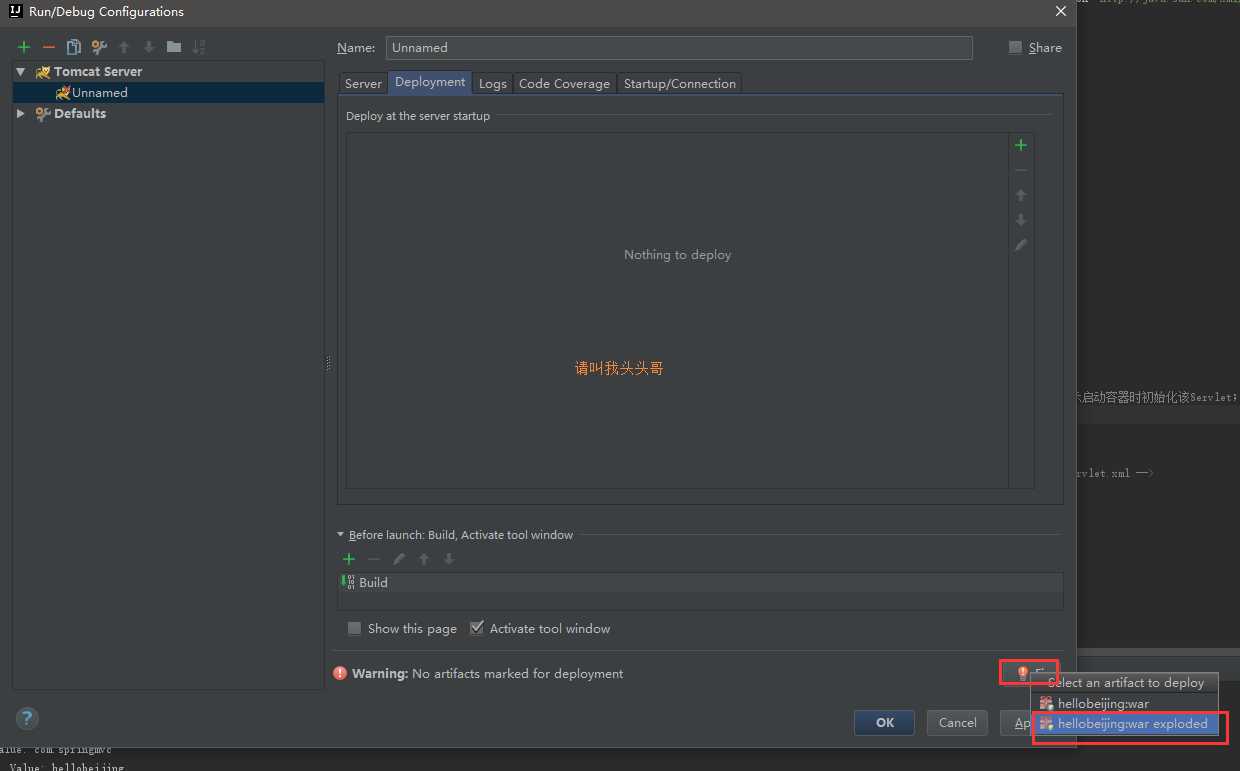
Task: Close the Run/Debug Configurations dialog
Action: click(x=1061, y=12)
